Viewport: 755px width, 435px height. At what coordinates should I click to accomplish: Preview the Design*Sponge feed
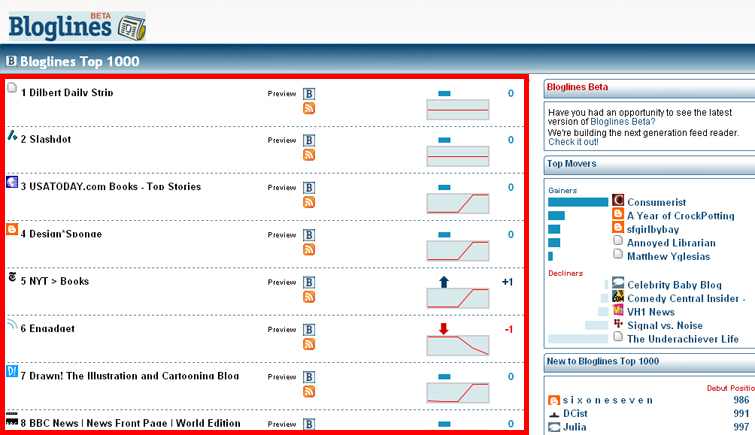[x=282, y=235]
